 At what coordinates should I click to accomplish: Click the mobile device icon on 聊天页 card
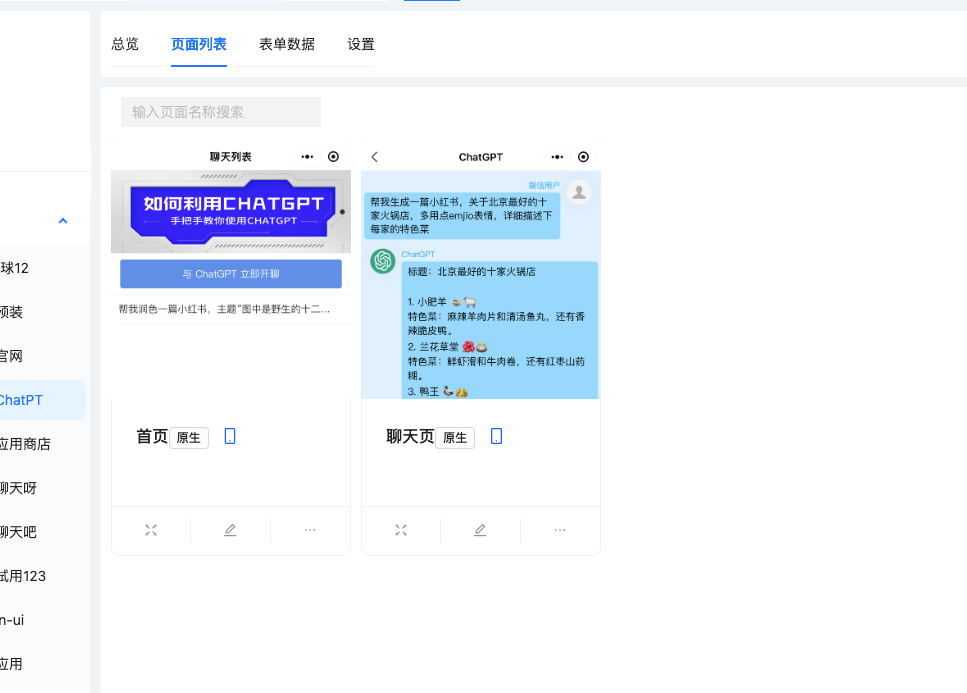[x=496, y=436]
